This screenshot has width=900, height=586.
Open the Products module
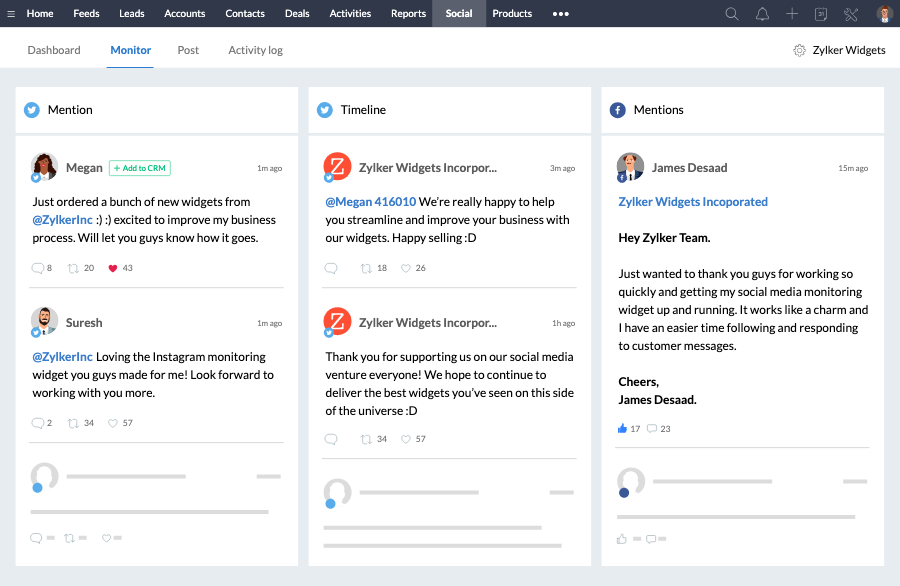point(512,13)
